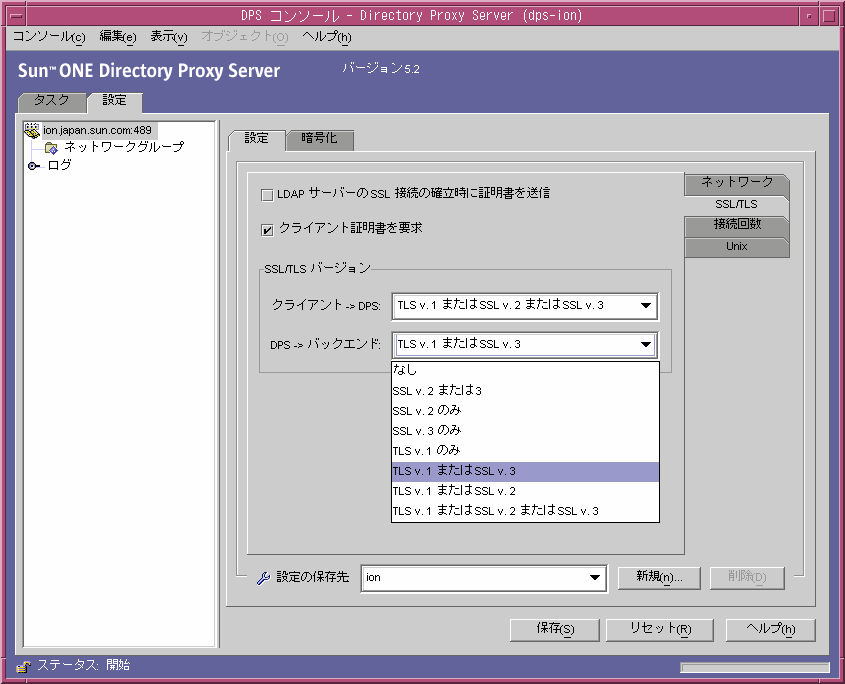
Task: Open the クライアント -> DPS dropdown
Action: click(524, 306)
